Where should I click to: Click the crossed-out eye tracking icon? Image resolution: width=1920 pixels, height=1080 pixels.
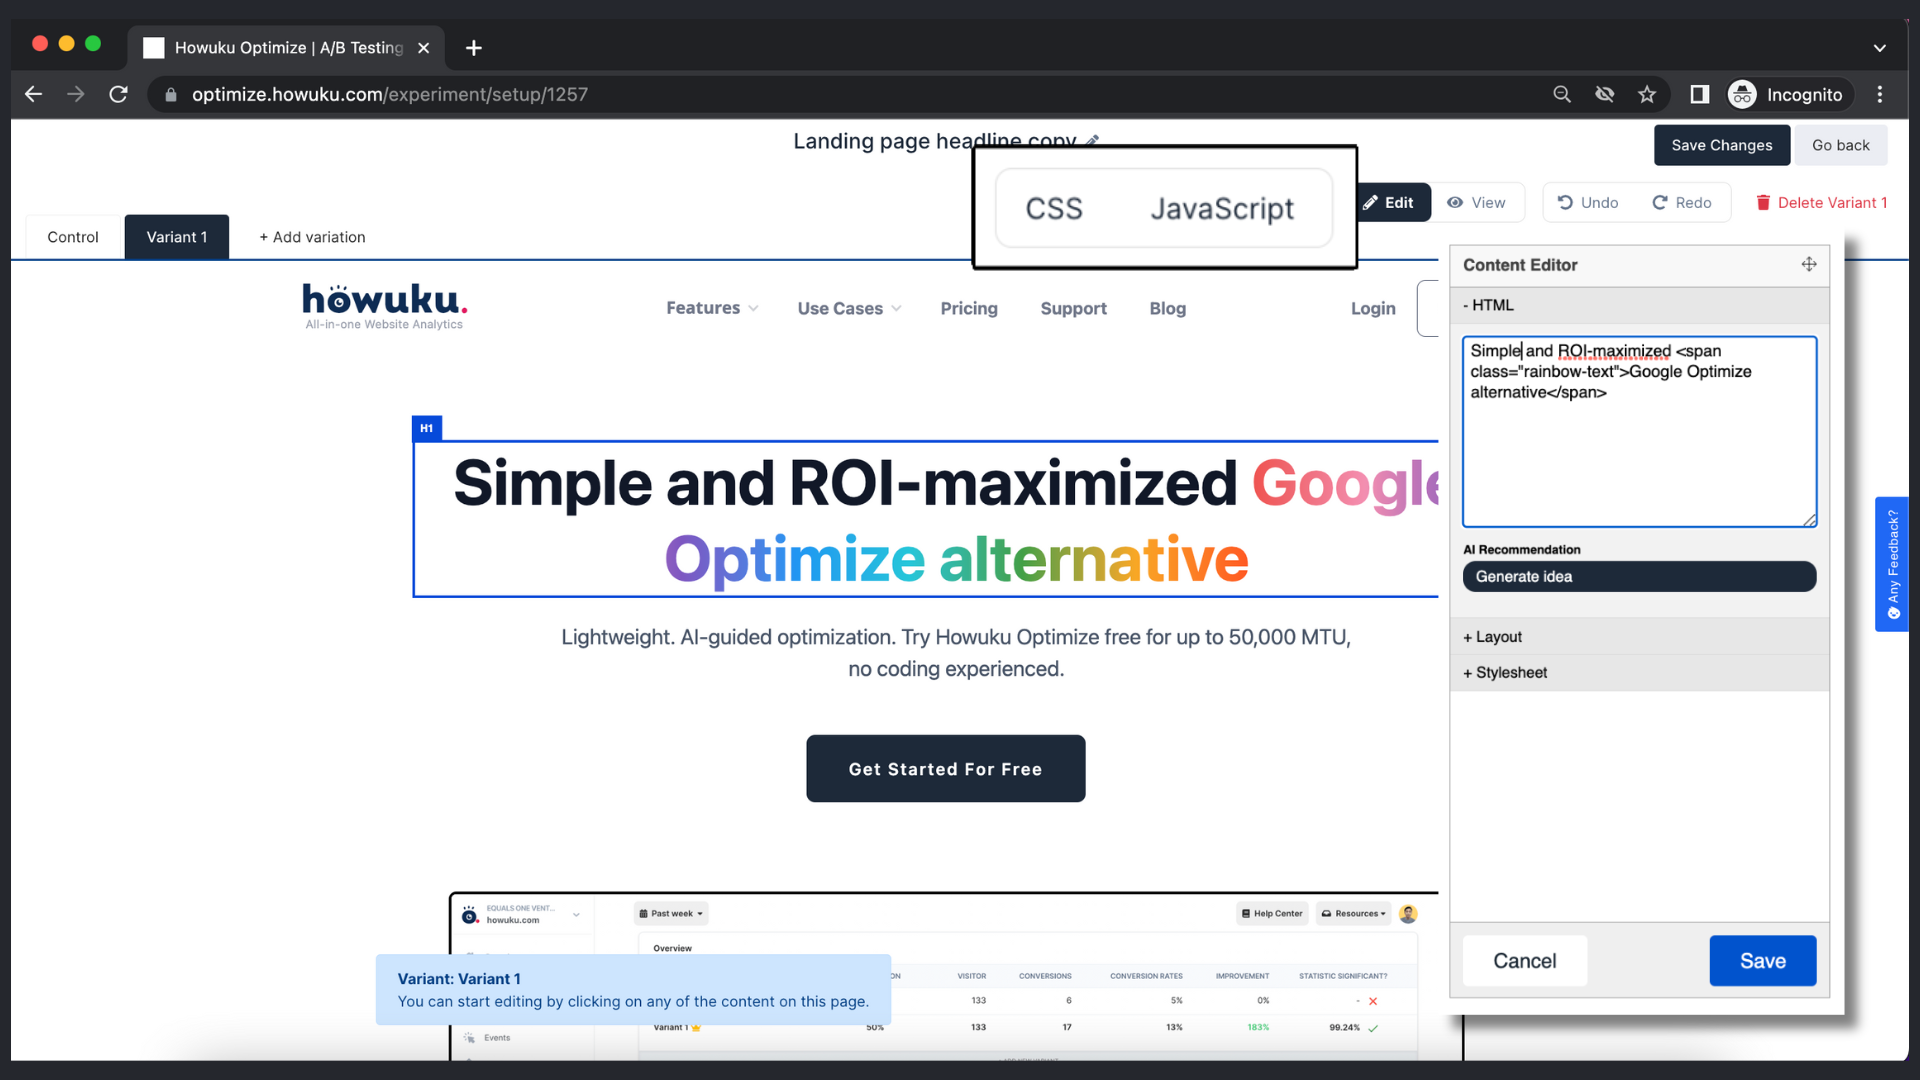[x=1605, y=94]
